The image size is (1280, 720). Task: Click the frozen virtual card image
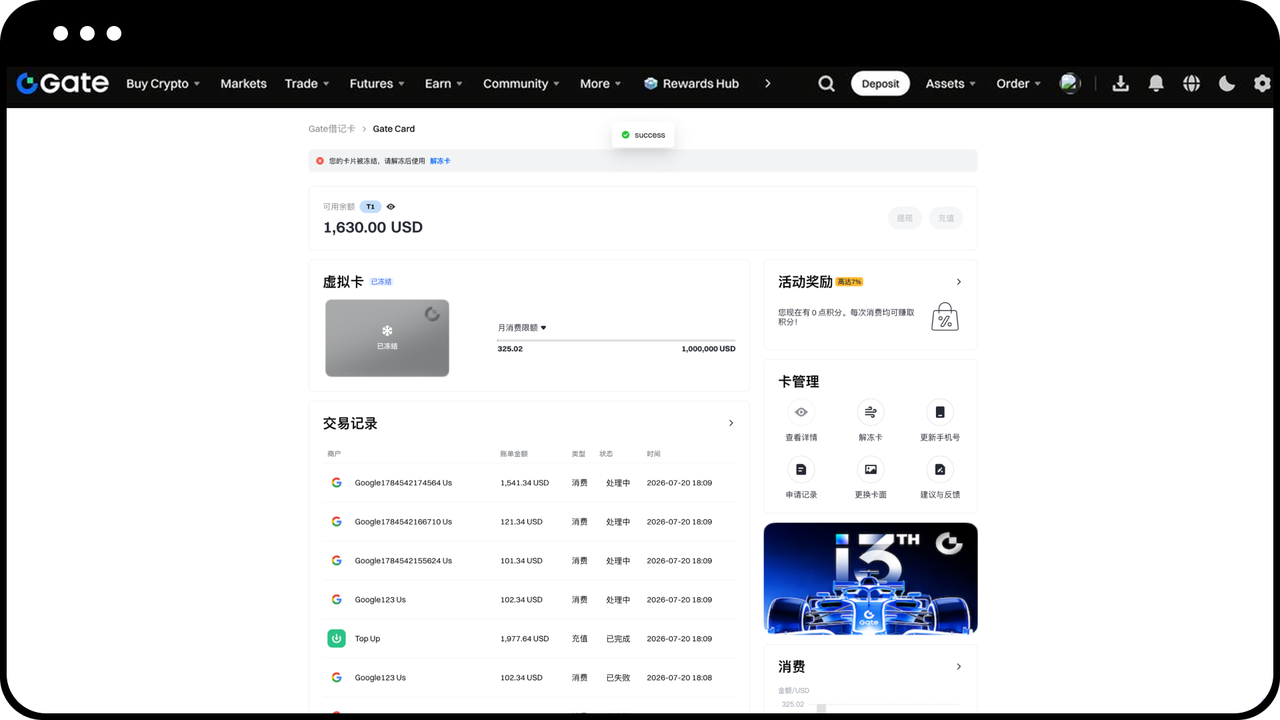point(387,338)
